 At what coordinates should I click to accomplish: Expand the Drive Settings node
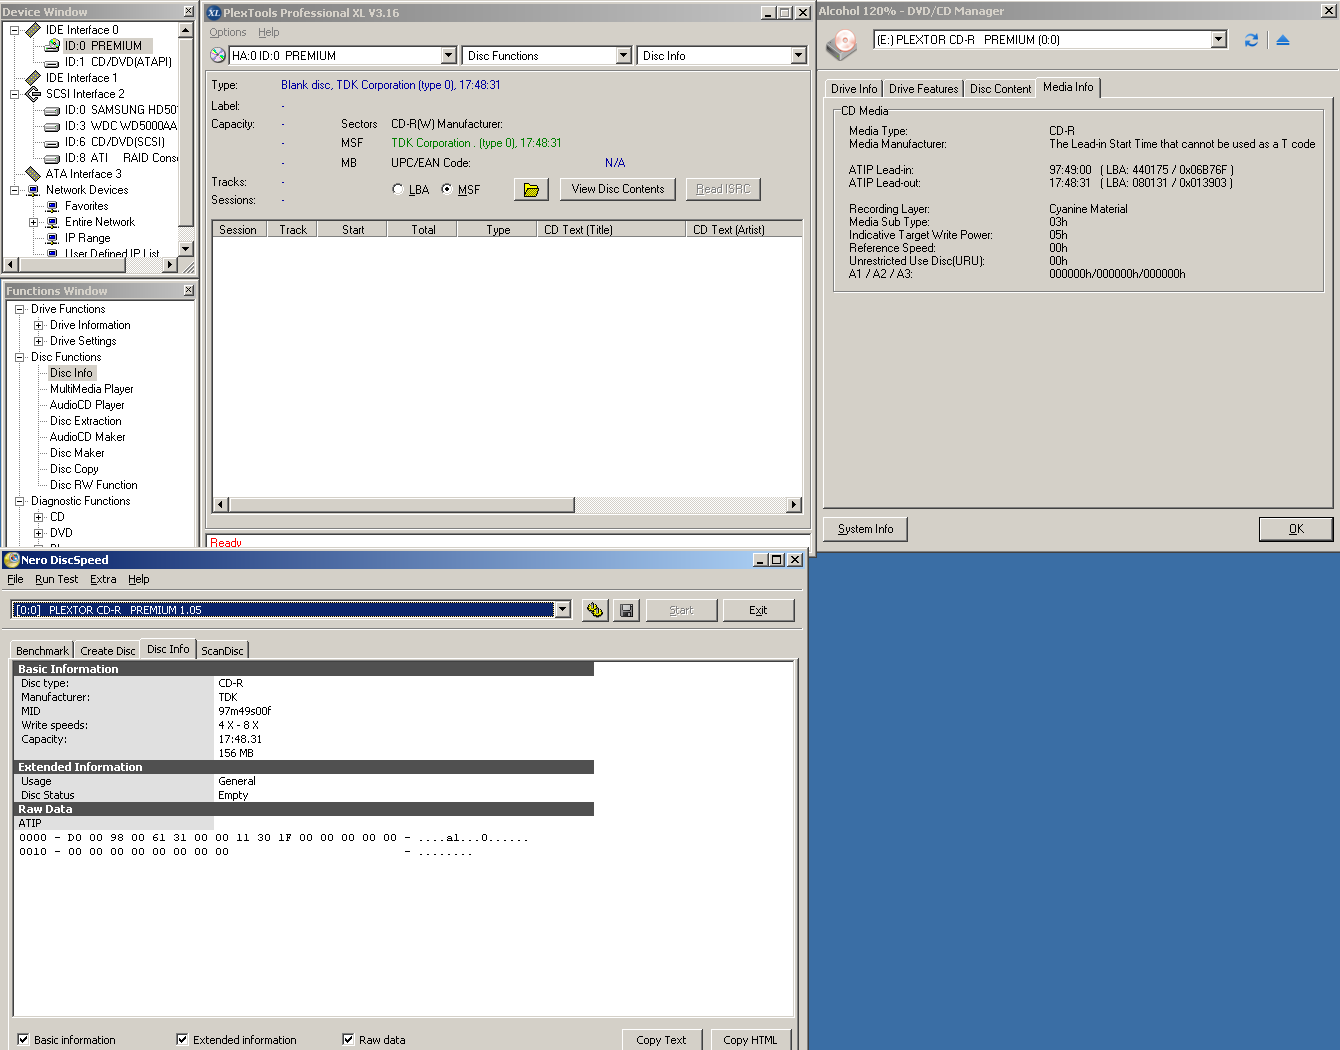pos(38,341)
